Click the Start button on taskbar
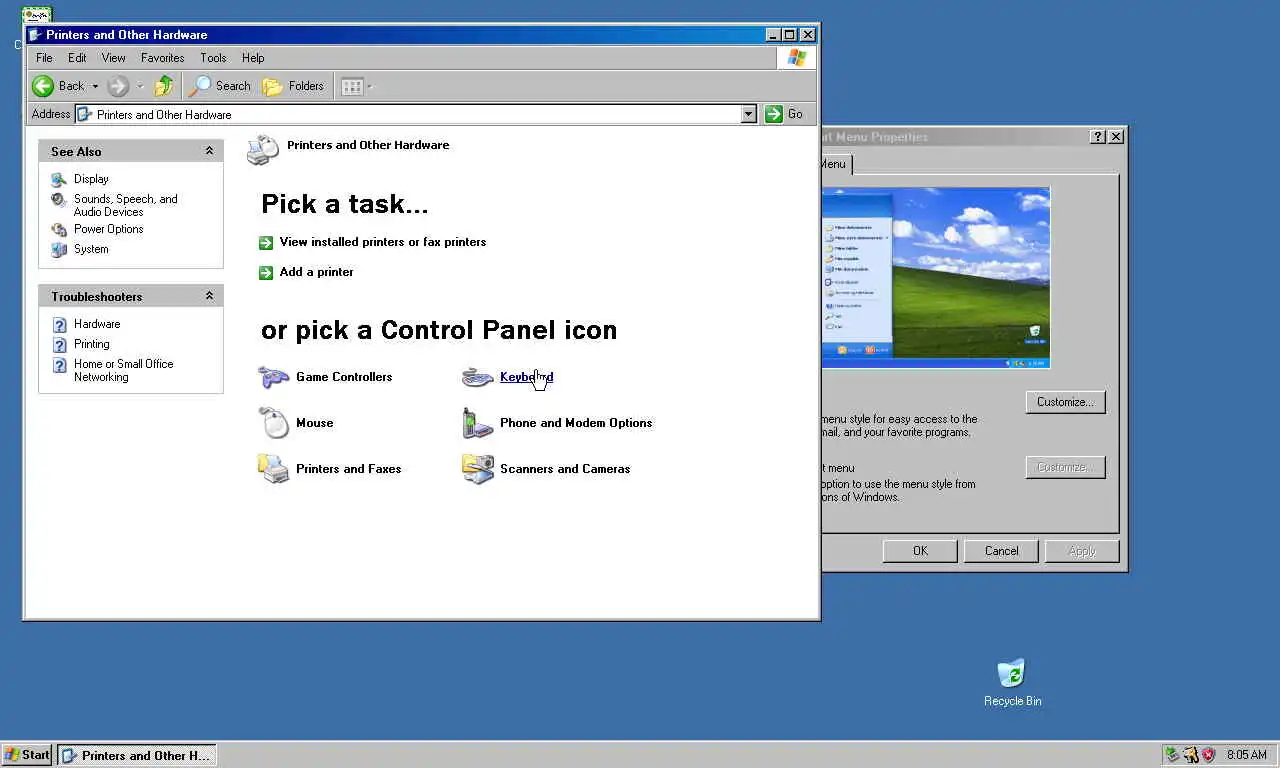Viewport: 1280px width, 768px height. (28, 755)
